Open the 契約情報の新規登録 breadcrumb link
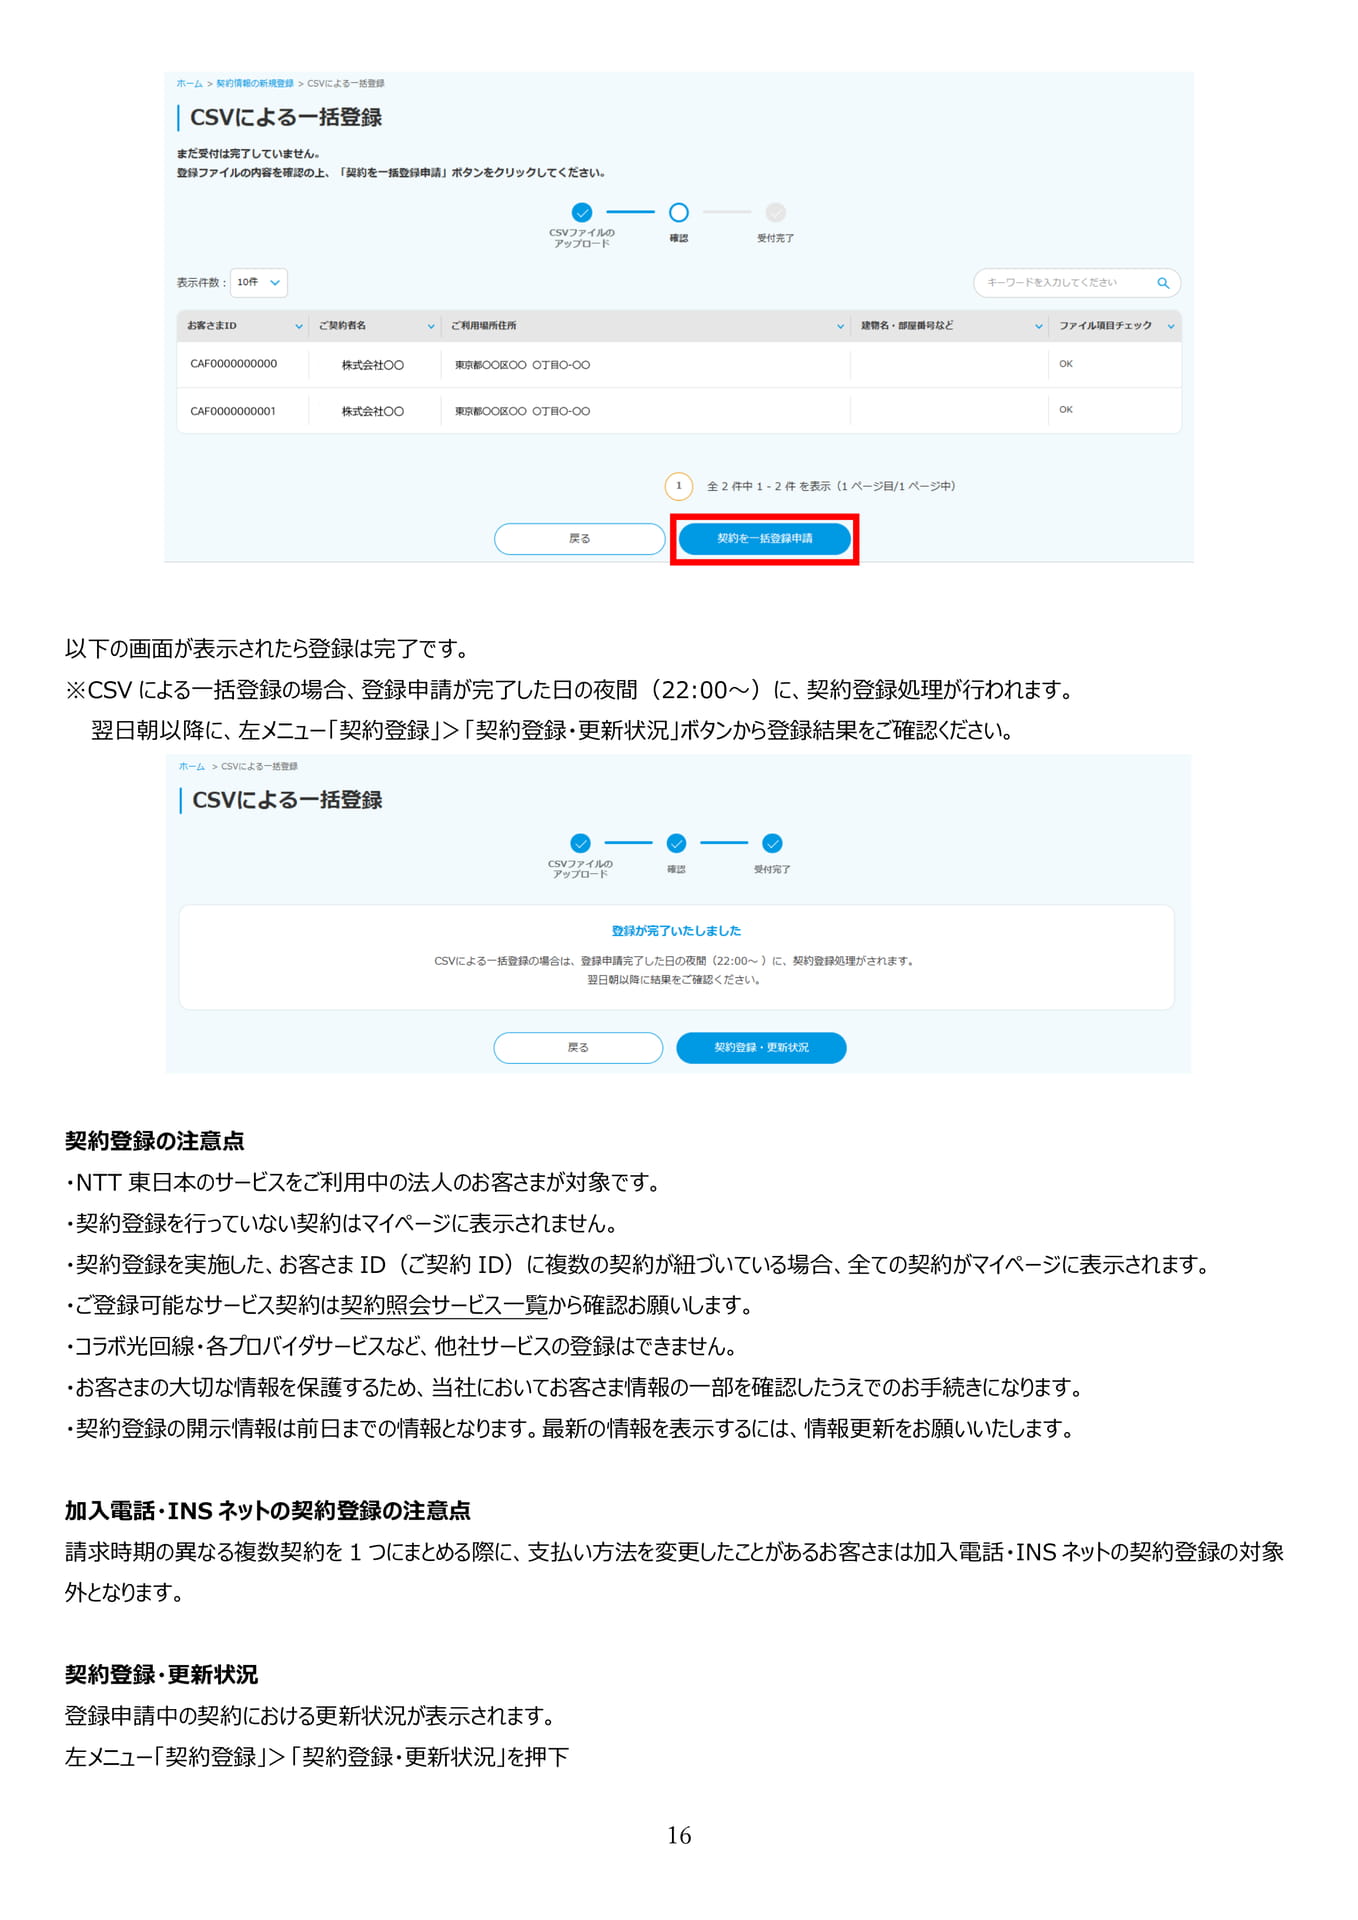This screenshot has height=1920, width=1358. click(255, 83)
